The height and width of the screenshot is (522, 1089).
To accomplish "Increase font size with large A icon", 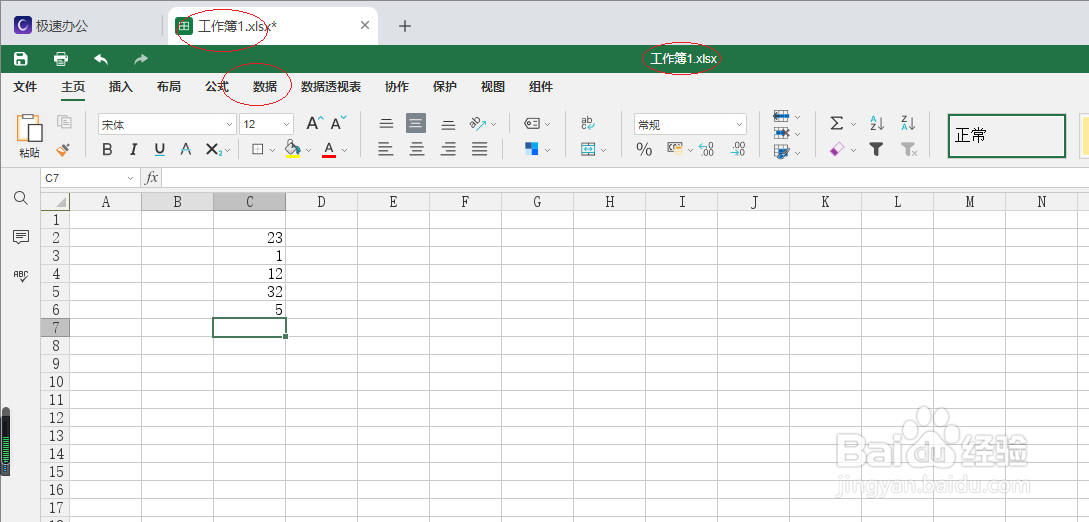I will coord(315,124).
